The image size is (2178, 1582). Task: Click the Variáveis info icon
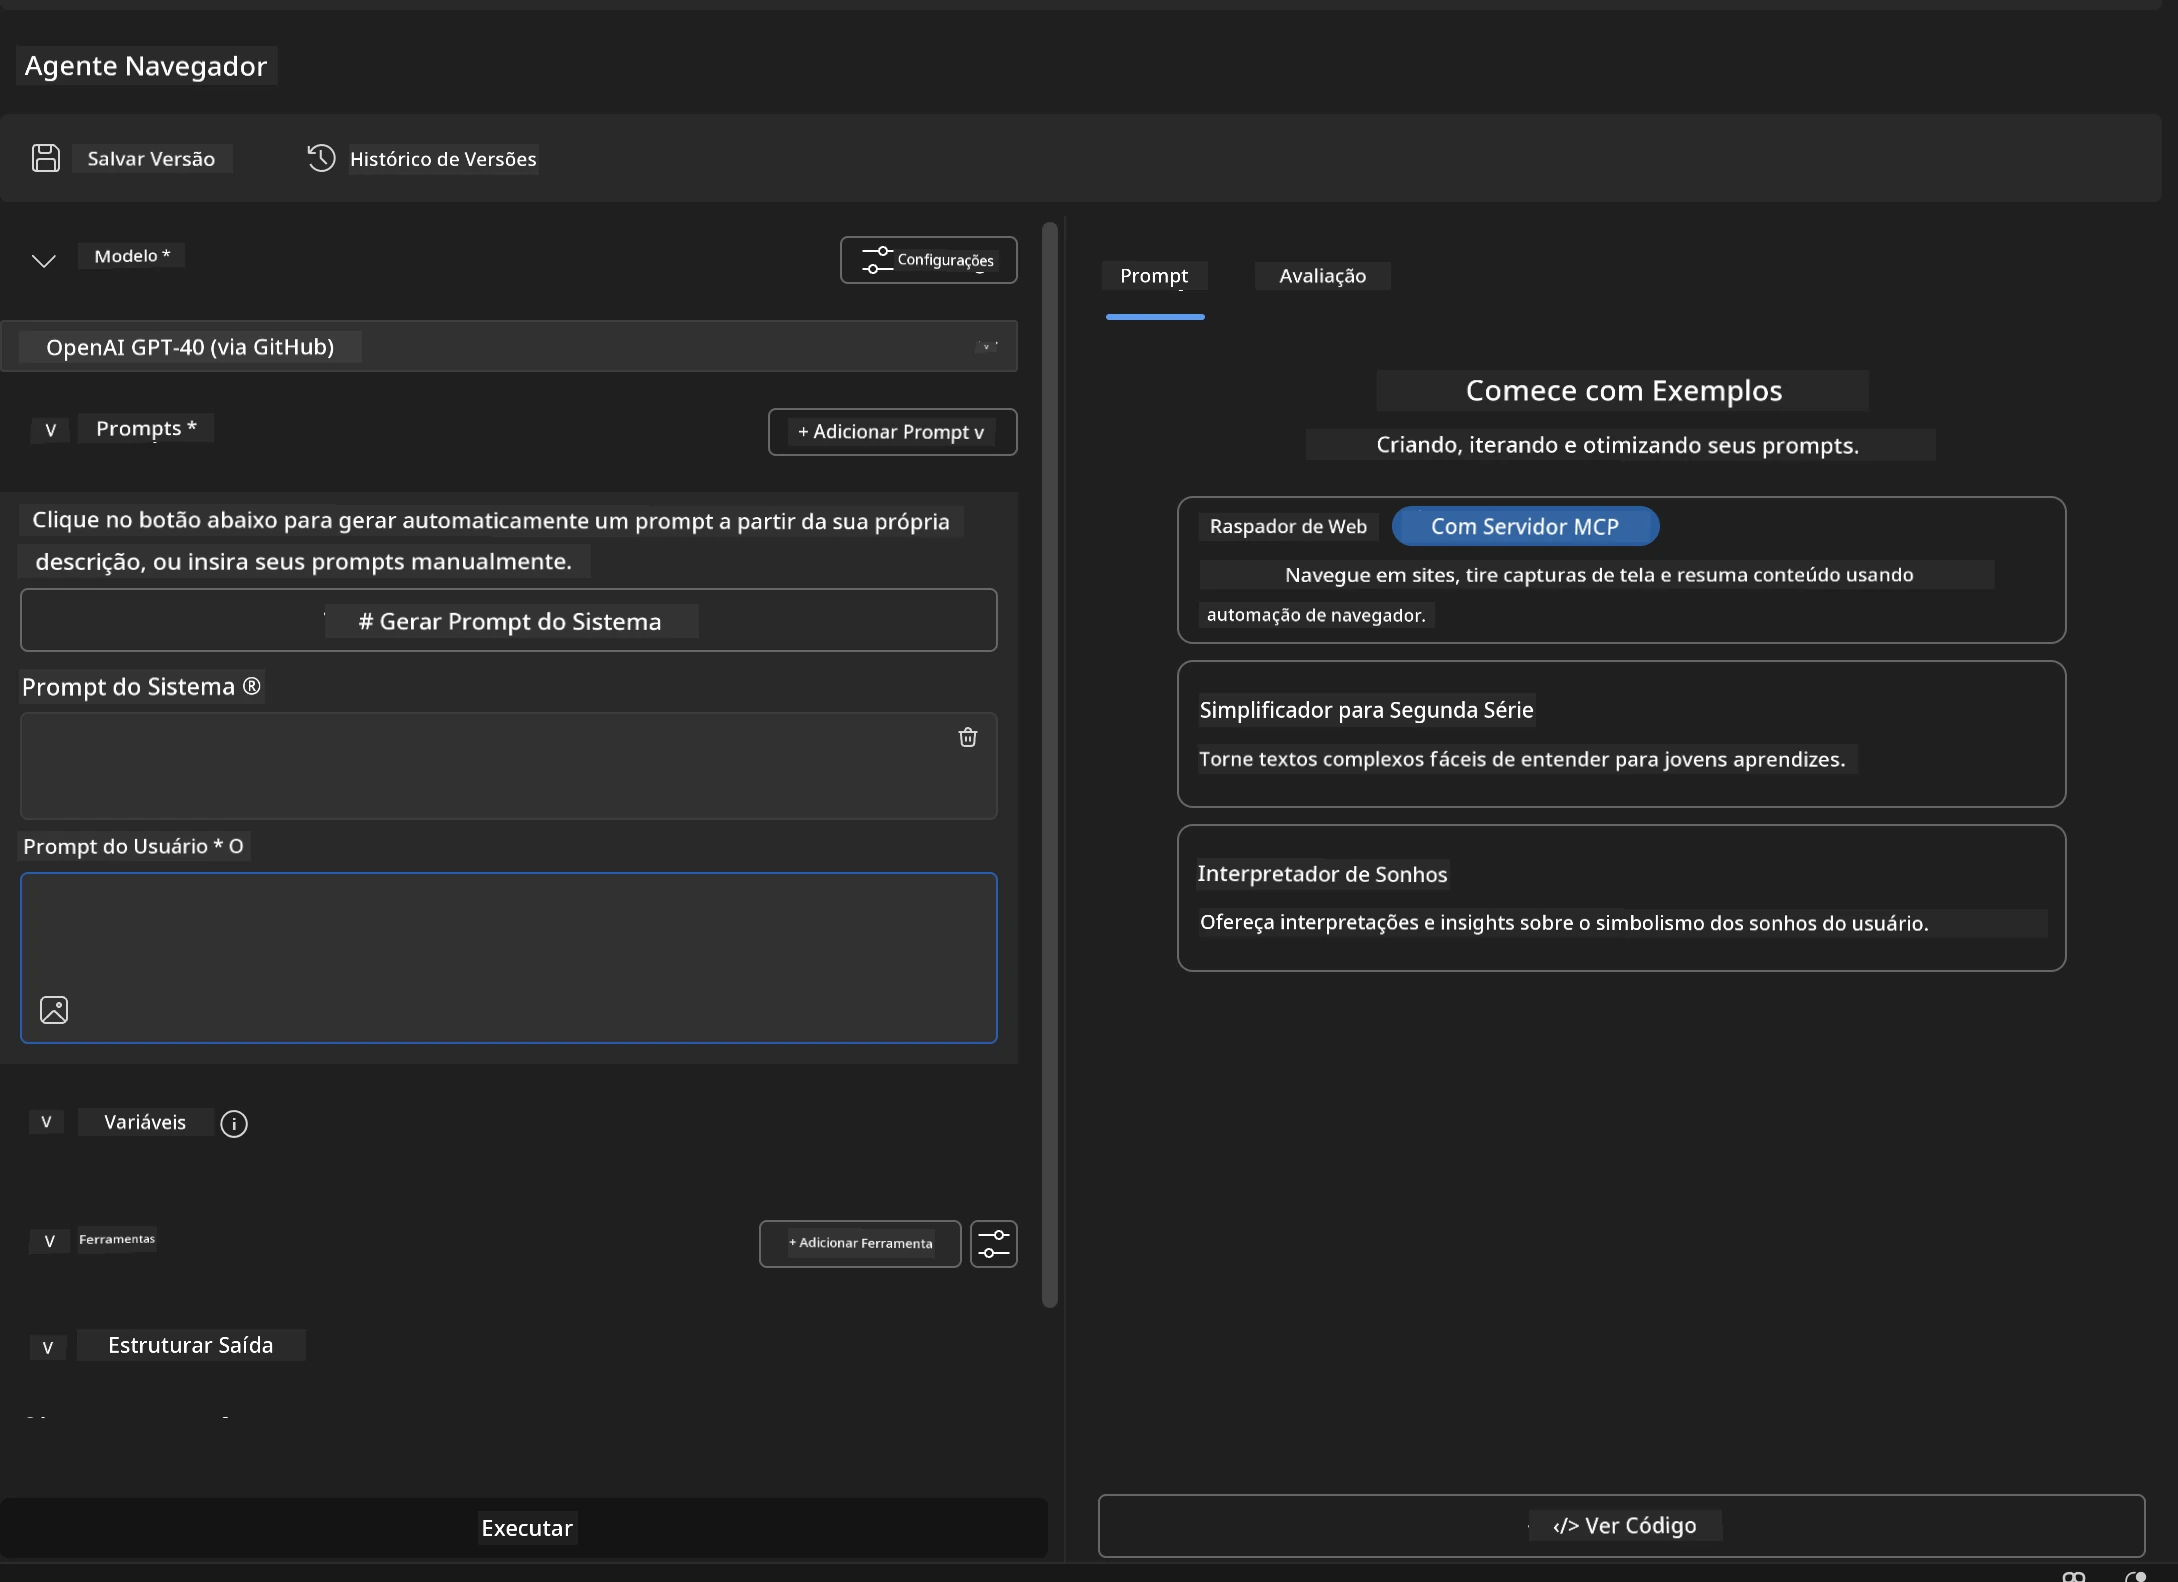234,1124
